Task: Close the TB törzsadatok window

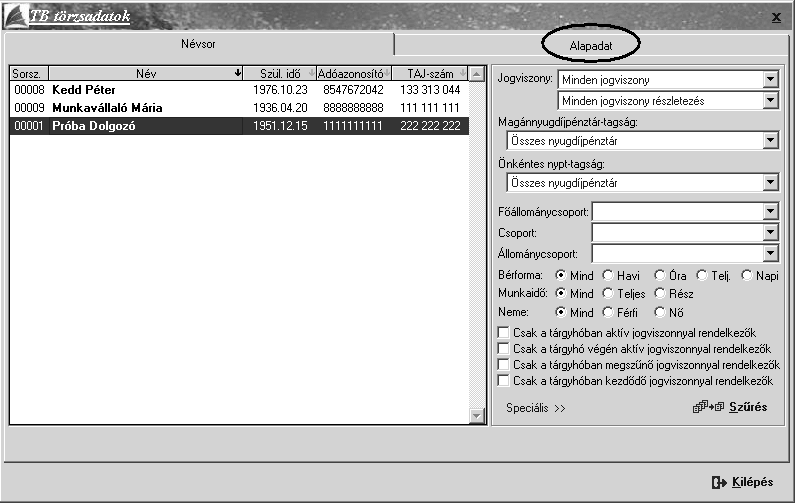Action: tap(776, 18)
